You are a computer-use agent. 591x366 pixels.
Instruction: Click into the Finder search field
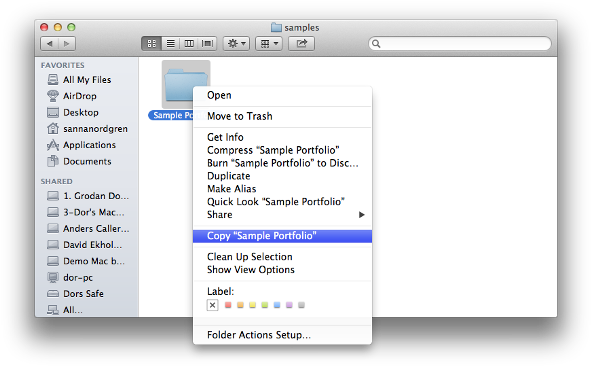[x=460, y=44]
